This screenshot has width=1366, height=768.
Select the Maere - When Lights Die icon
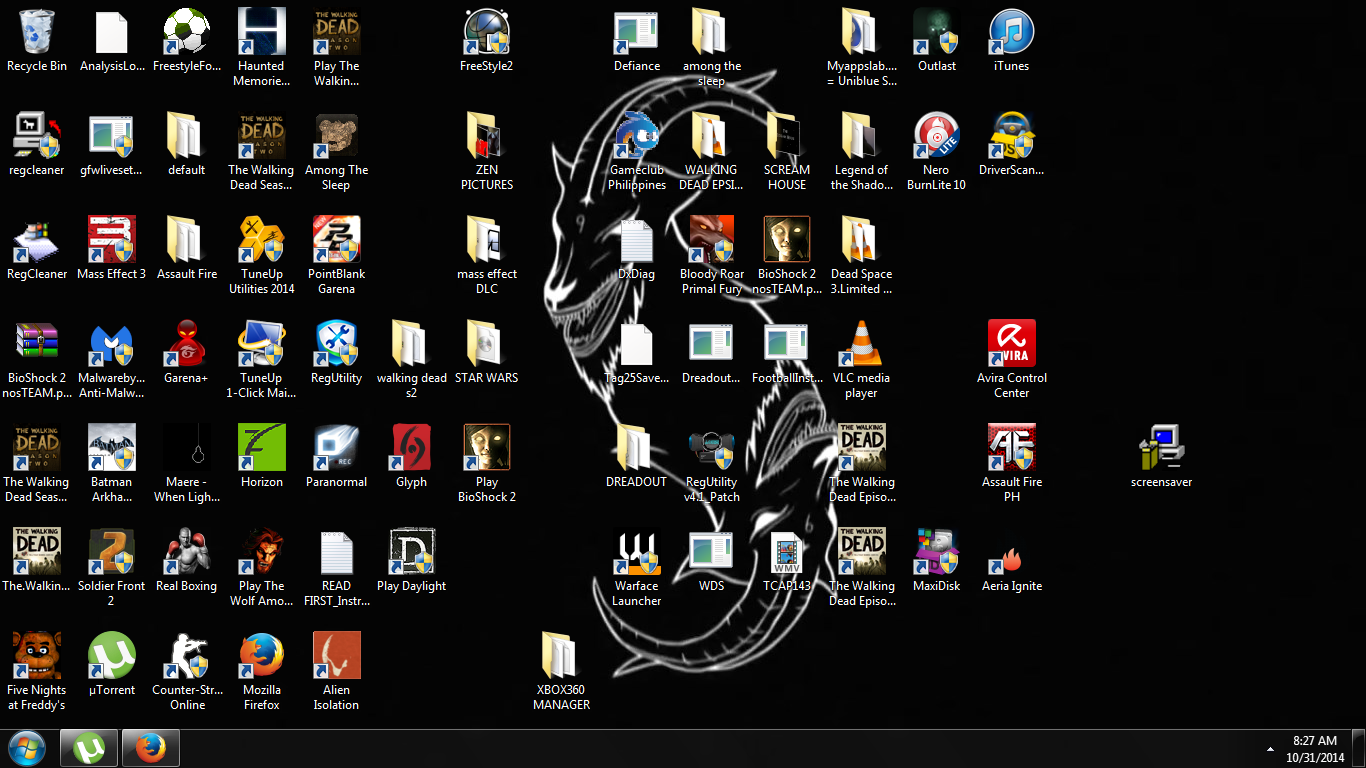tap(187, 448)
